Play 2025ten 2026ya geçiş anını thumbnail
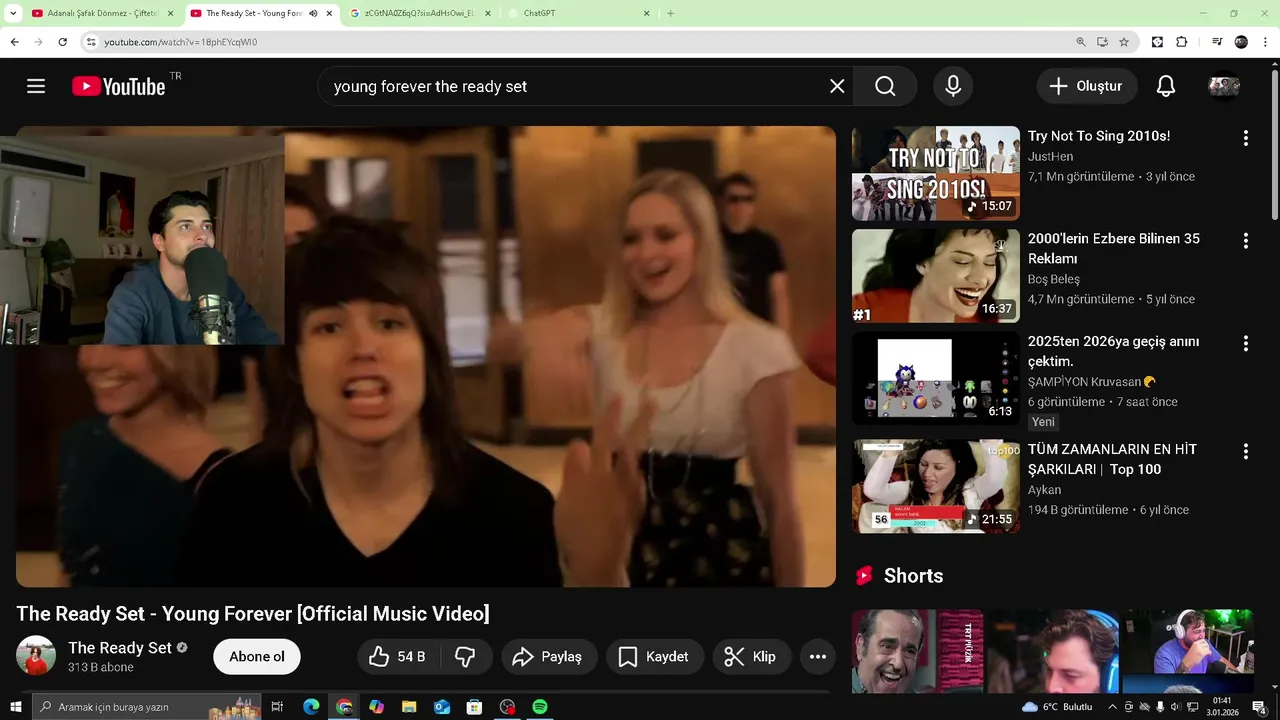This screenshot has width=1280, height=720. pyautogui.click(x=936, y=378)
